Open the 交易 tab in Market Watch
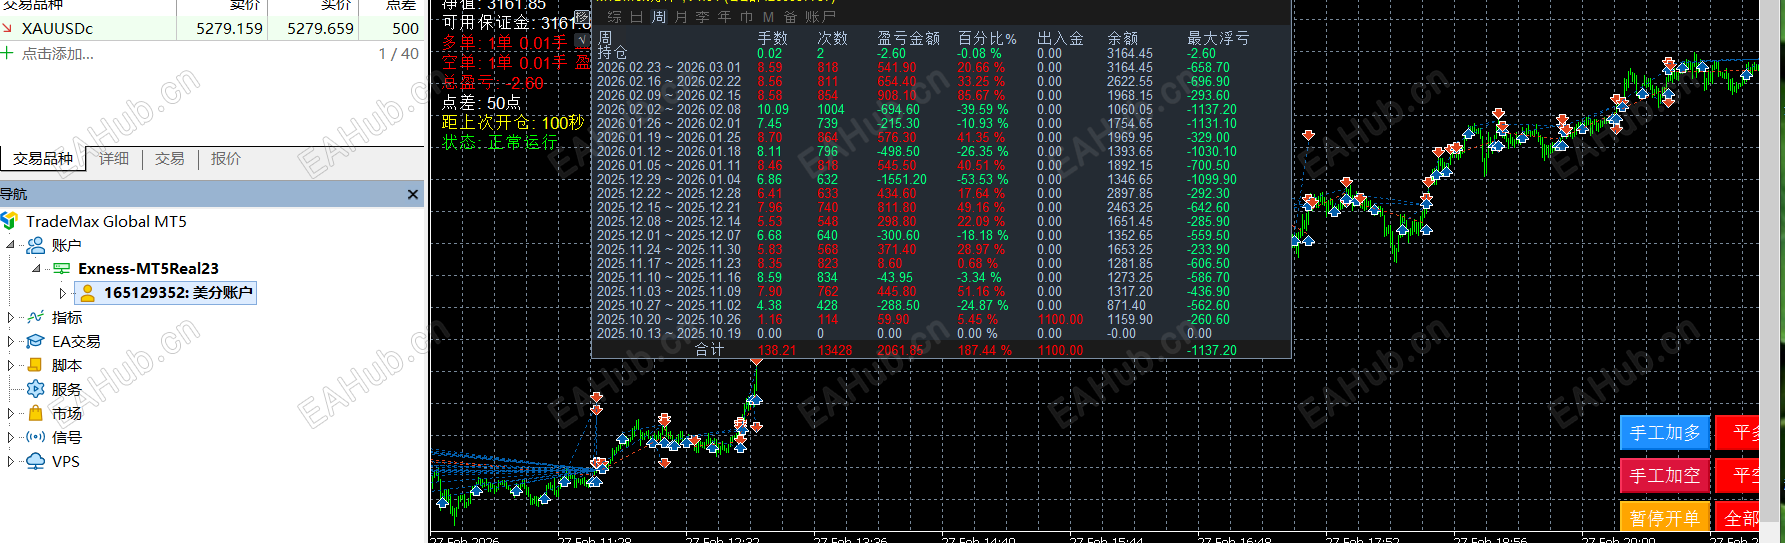The height and width of the screenshot is (543, 1785). pyautogui.click(x=170, y=159)
